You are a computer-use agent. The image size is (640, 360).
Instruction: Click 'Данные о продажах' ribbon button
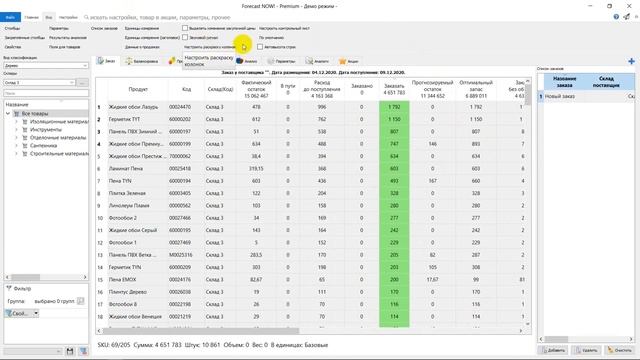click(142, 47)
